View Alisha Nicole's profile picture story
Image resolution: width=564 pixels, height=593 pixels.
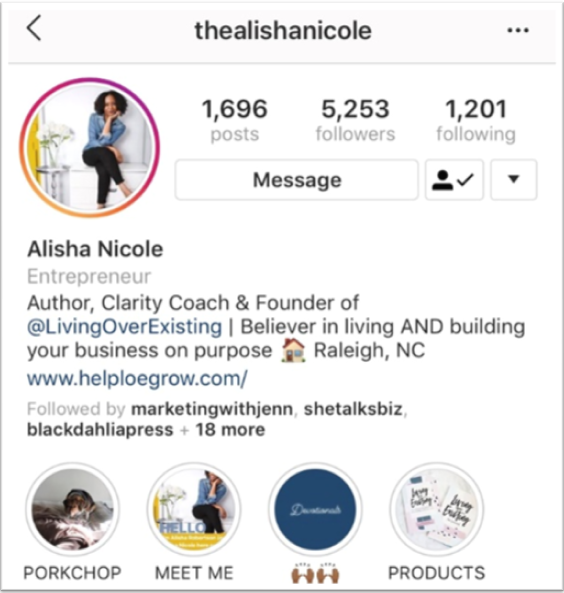[x=90, y=148]
